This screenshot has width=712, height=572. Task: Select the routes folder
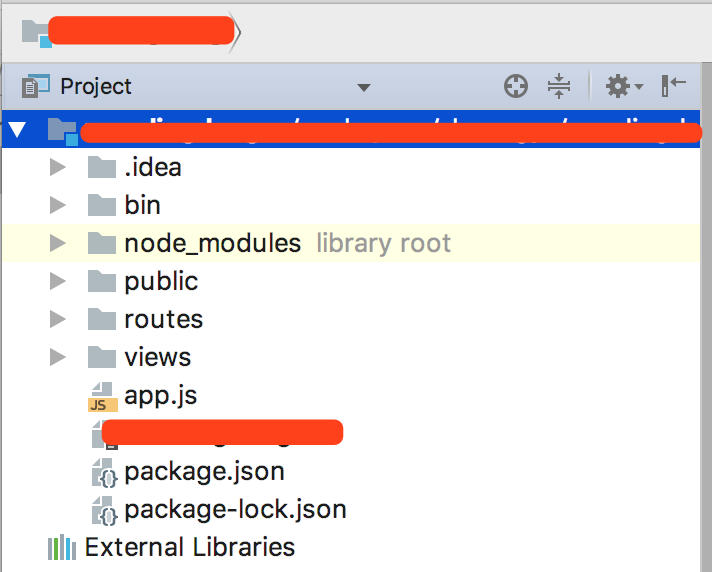(x=163, y=319)
